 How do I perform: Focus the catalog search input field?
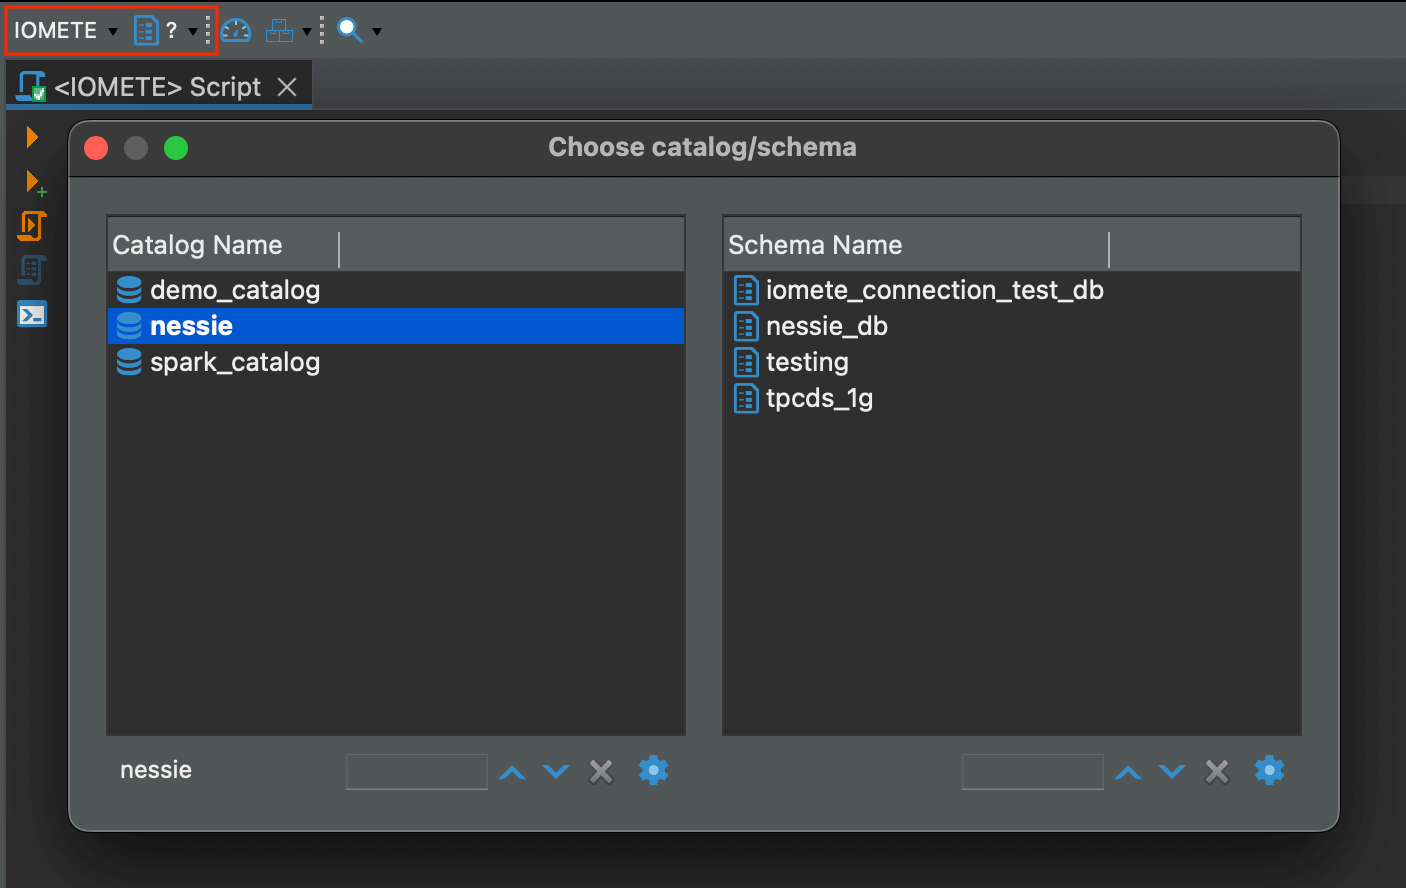(417, 772)
